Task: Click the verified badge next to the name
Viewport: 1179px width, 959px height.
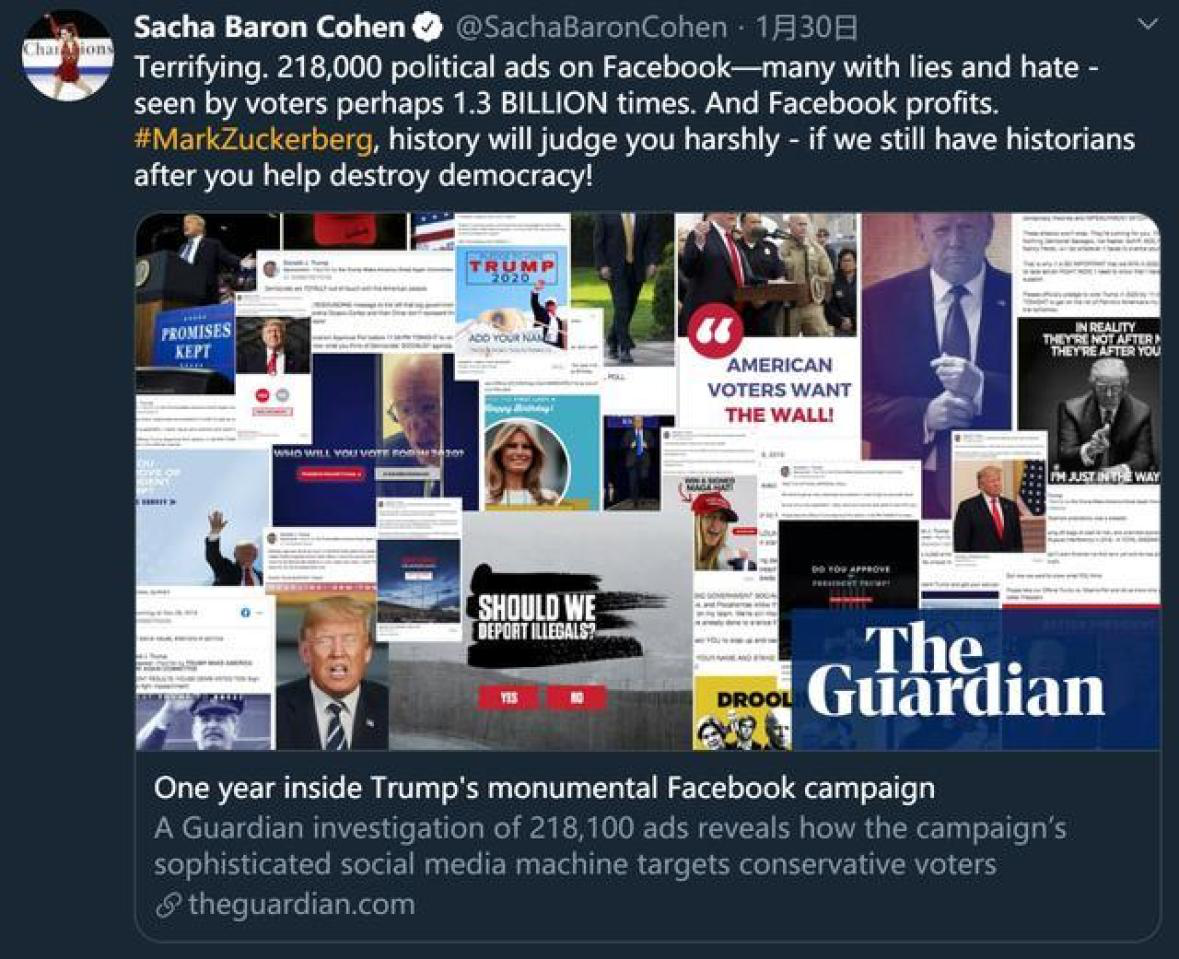Action: 428,28
